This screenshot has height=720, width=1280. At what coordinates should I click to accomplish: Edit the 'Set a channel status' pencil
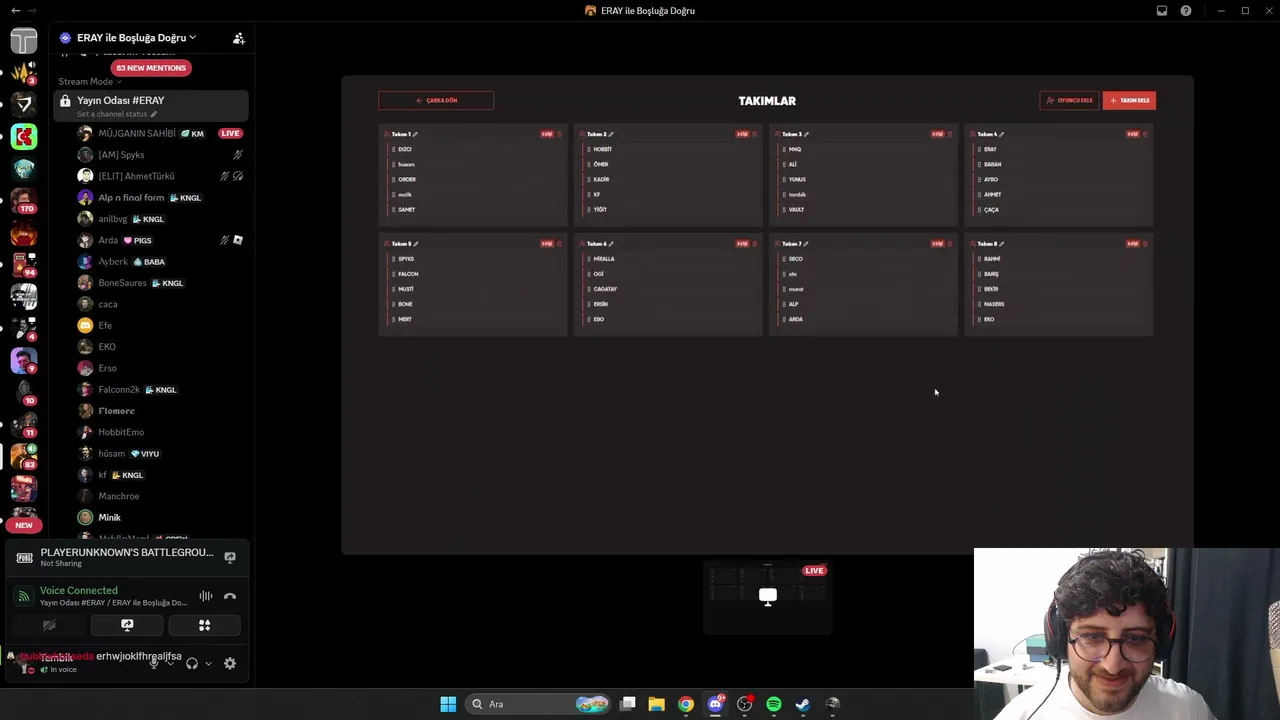(x=153, y=114)
